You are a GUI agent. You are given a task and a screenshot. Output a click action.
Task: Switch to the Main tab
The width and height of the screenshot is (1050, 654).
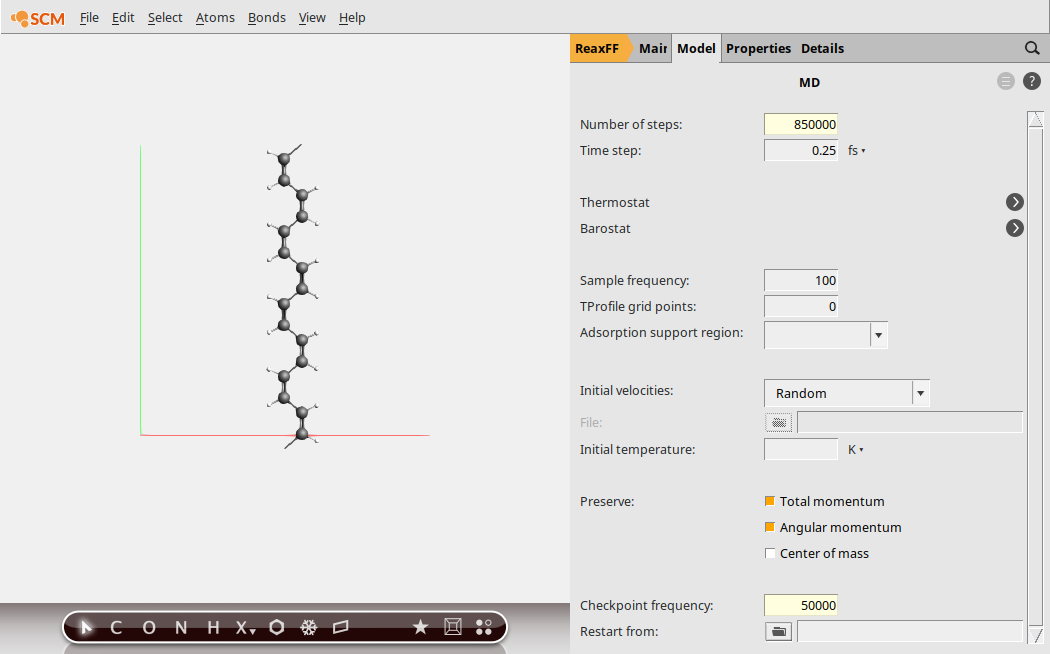point(652,48)
